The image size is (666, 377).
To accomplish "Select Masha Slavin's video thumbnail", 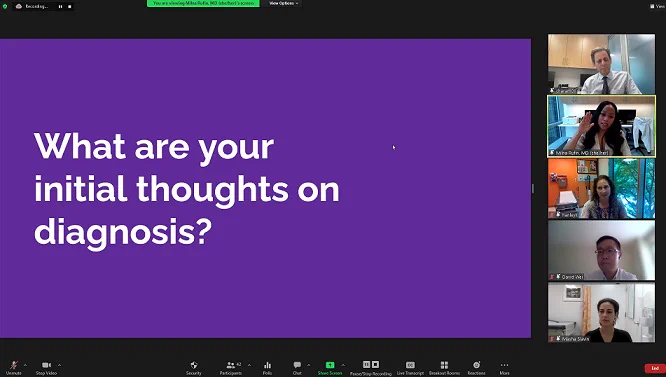I will point(601,313).
